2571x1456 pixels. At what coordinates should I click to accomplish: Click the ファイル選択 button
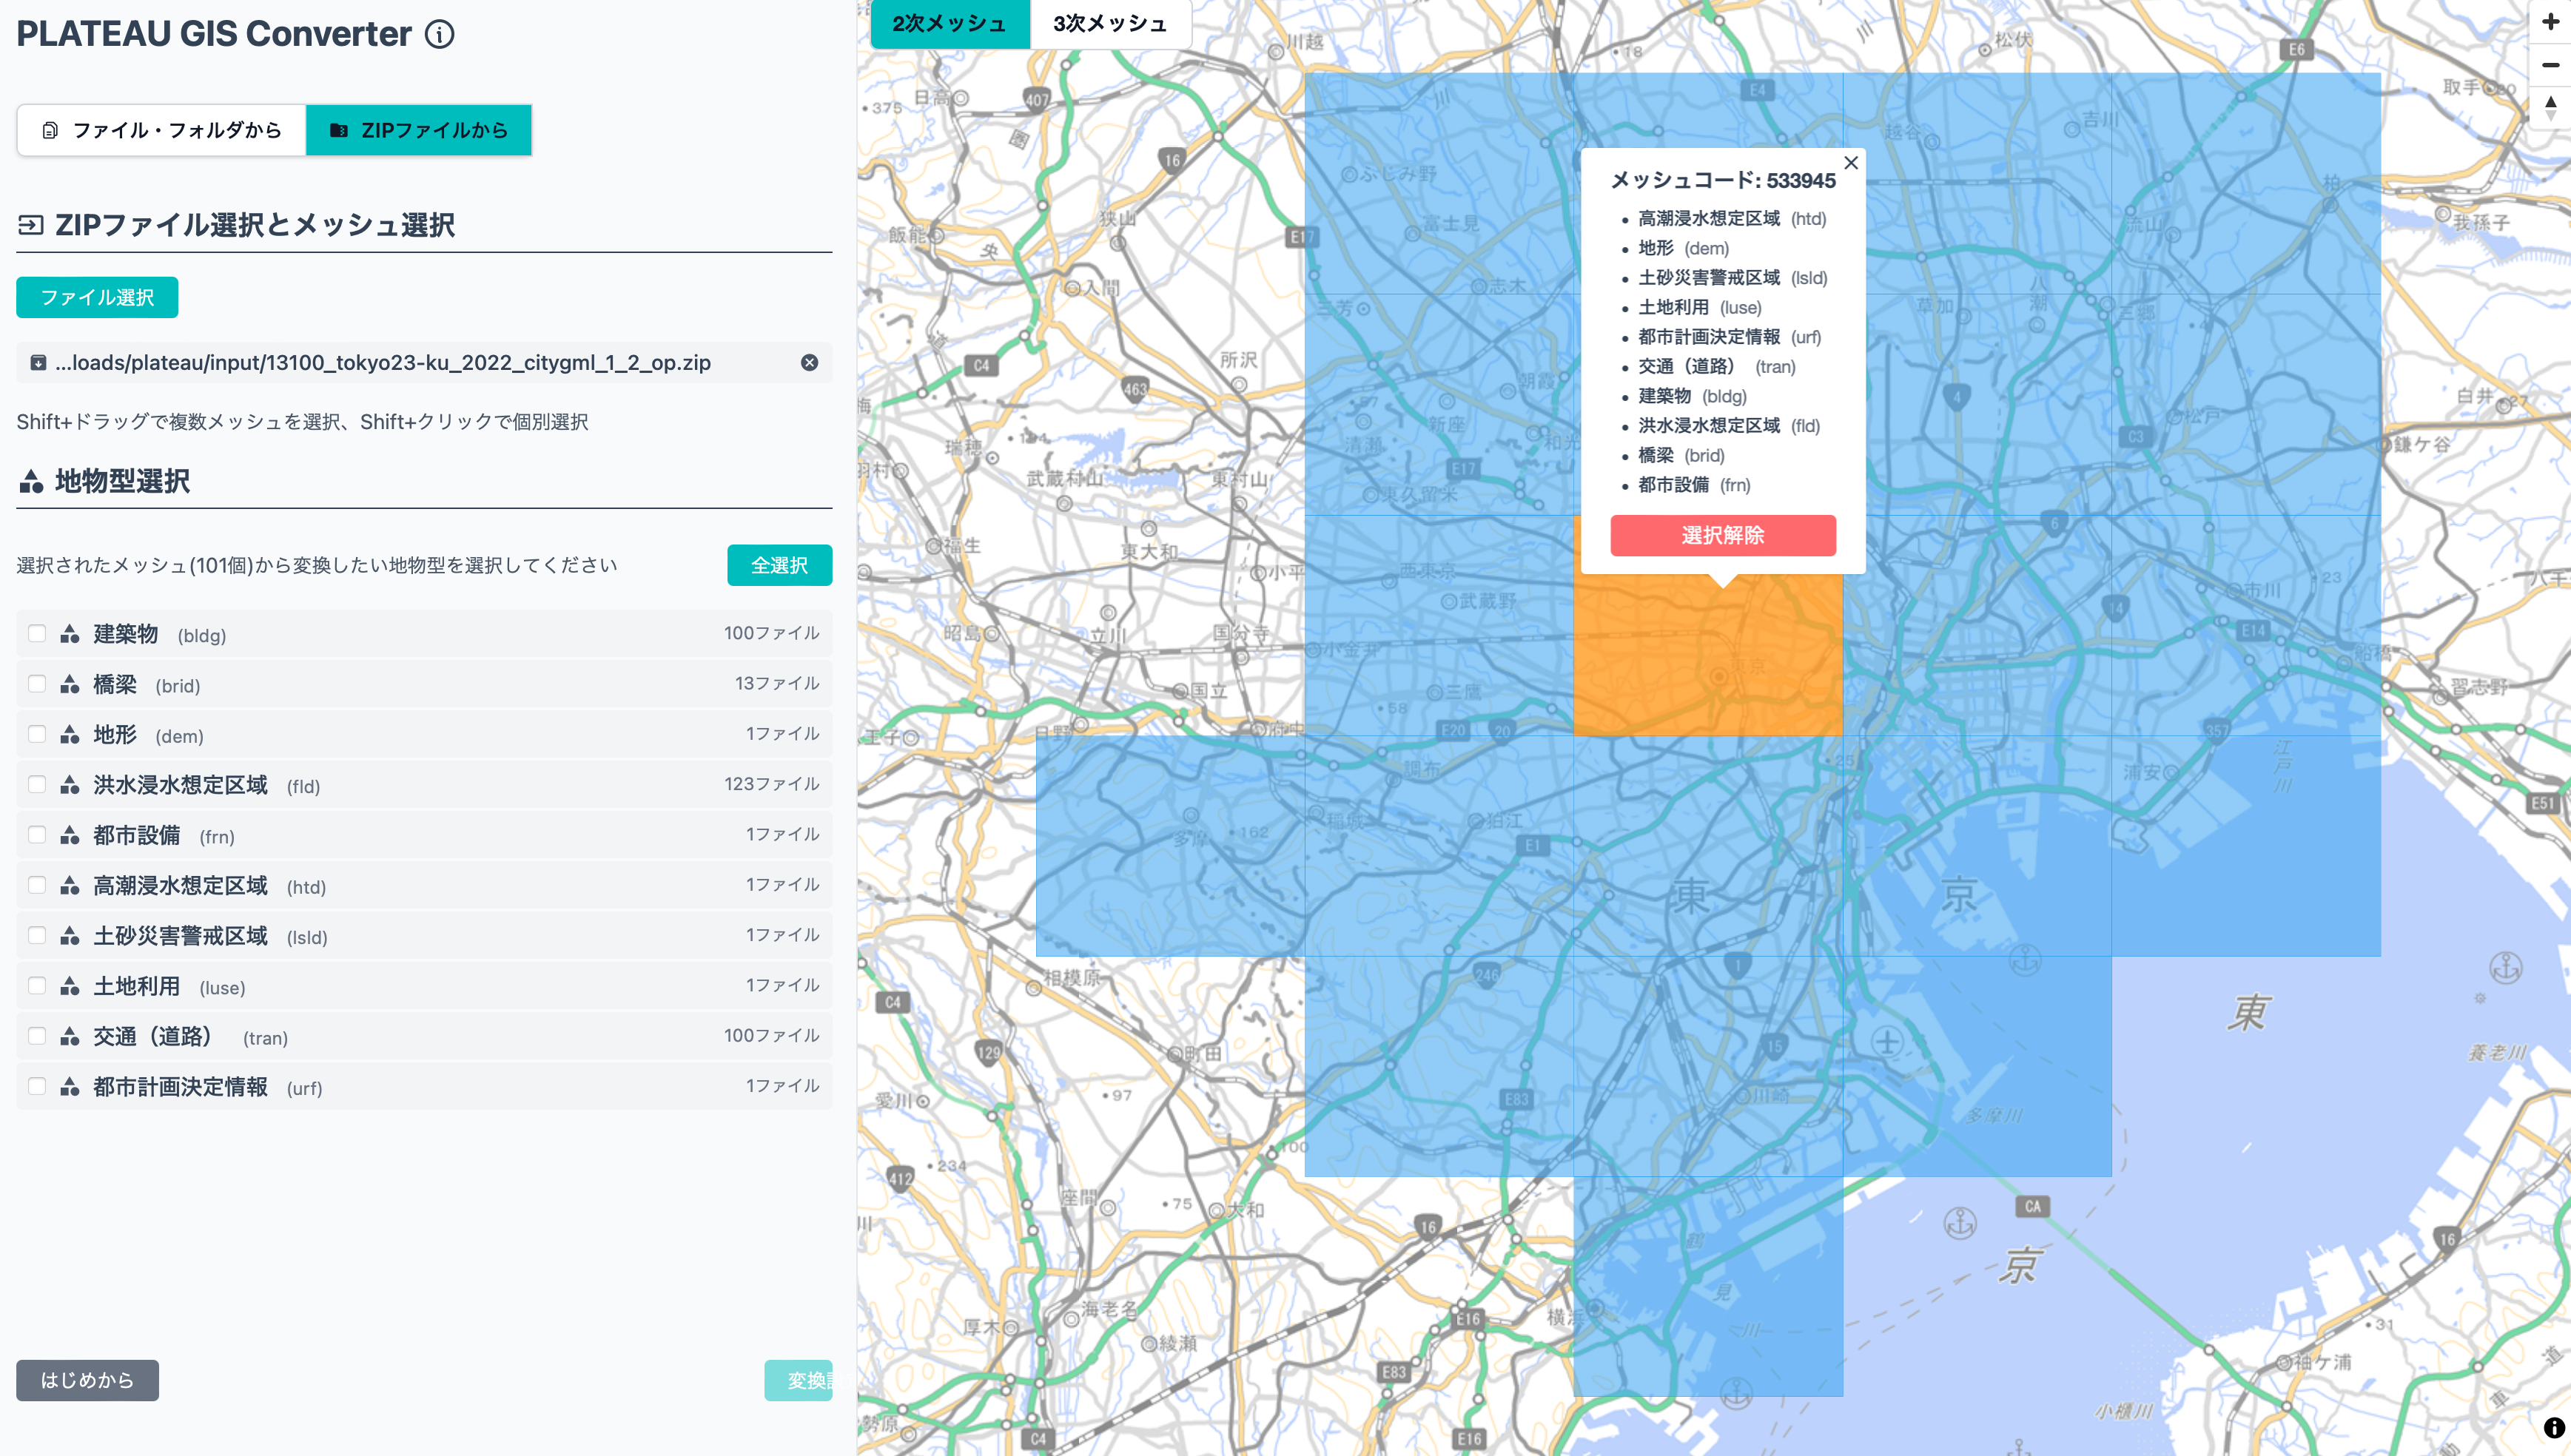pyautogui.click(x=97, y=297)
